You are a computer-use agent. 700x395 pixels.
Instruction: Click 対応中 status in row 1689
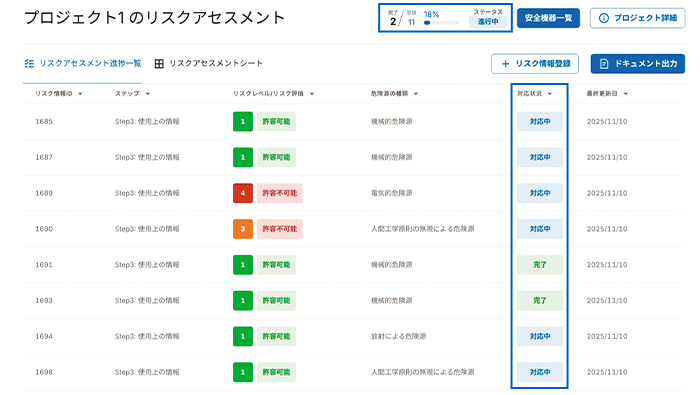(x=540, y=193)
